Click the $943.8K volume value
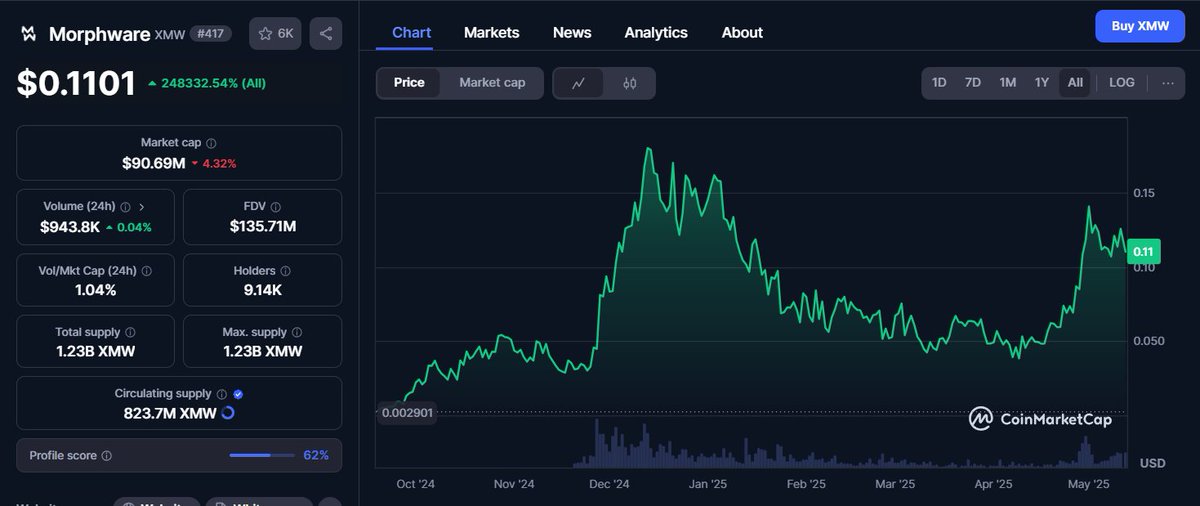This screenshot has width=1200, height=506. point(70,227)
